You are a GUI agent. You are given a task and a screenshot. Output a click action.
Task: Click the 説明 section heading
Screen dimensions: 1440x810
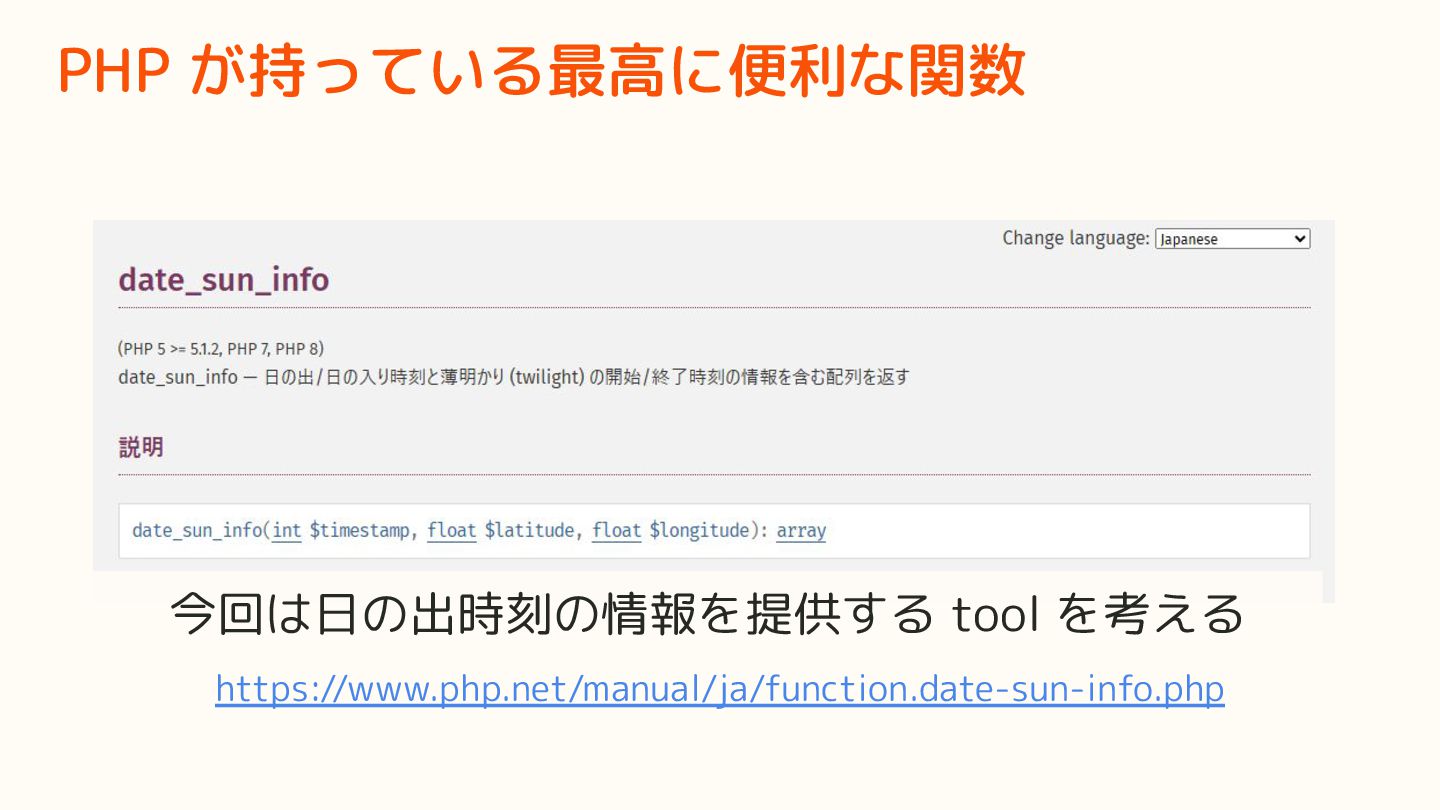tap(141, 447)
